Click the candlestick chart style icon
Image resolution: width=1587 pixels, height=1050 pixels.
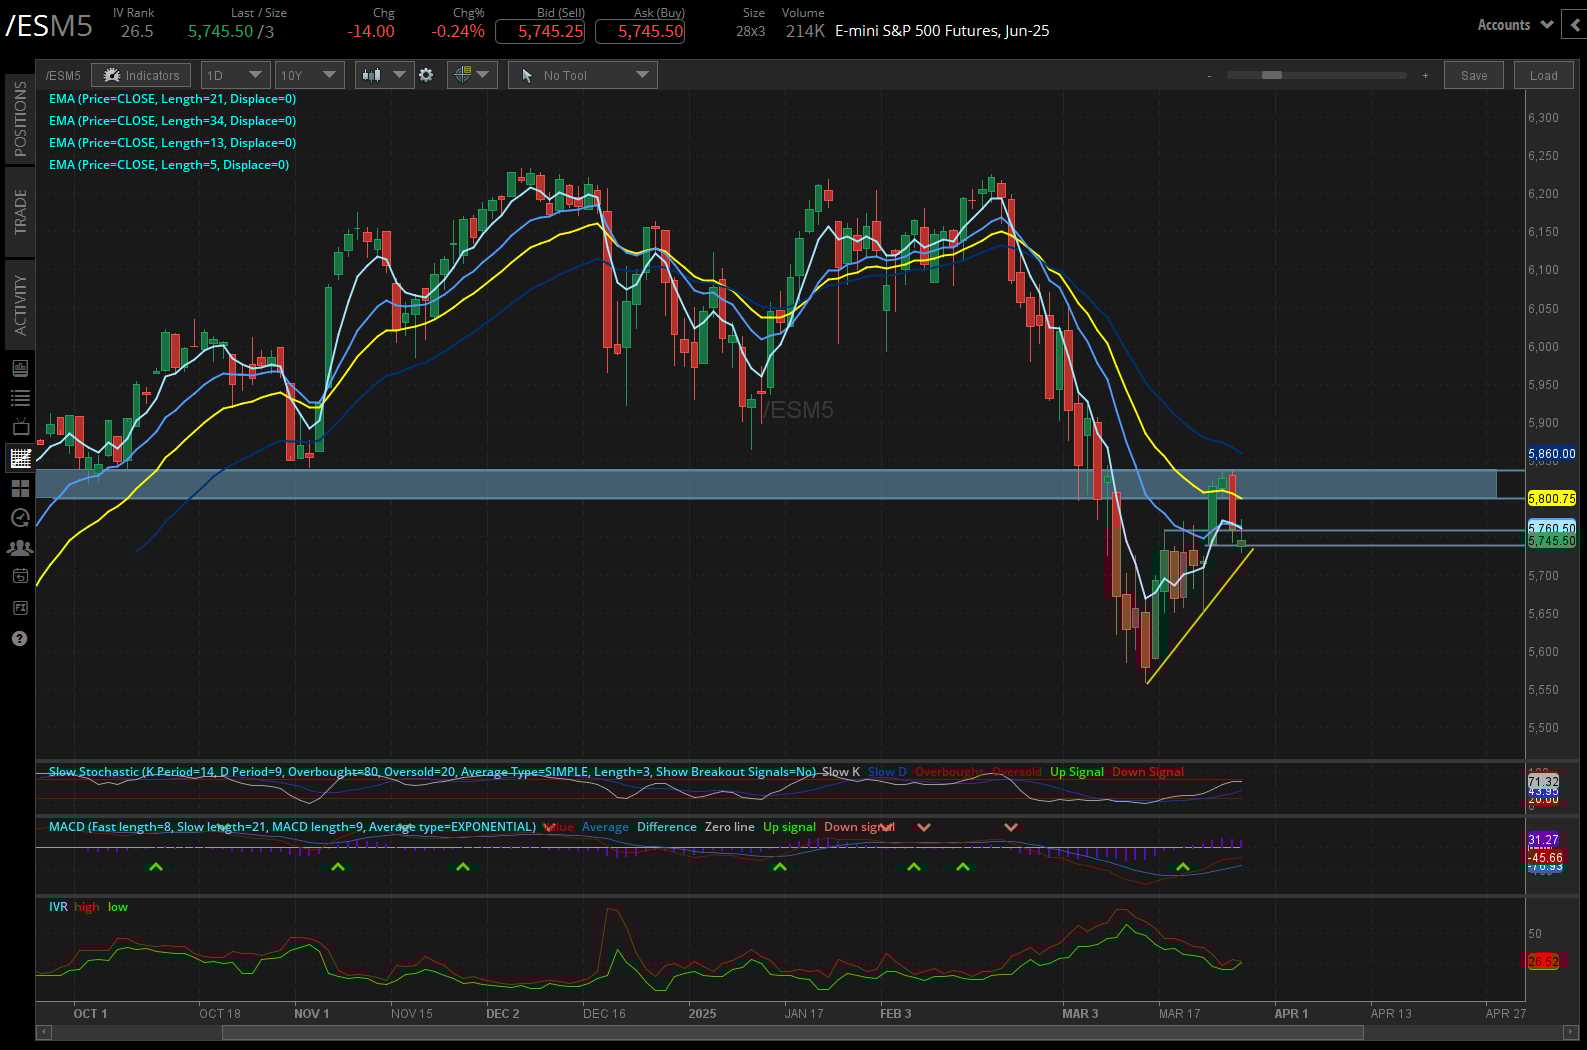(x=372, y=75)
